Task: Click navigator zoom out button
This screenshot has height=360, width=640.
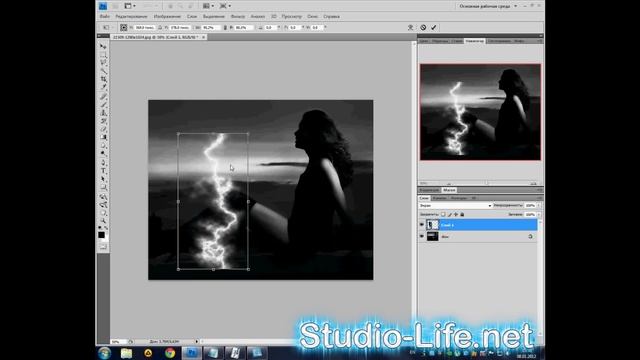Action: pos(449,183)
